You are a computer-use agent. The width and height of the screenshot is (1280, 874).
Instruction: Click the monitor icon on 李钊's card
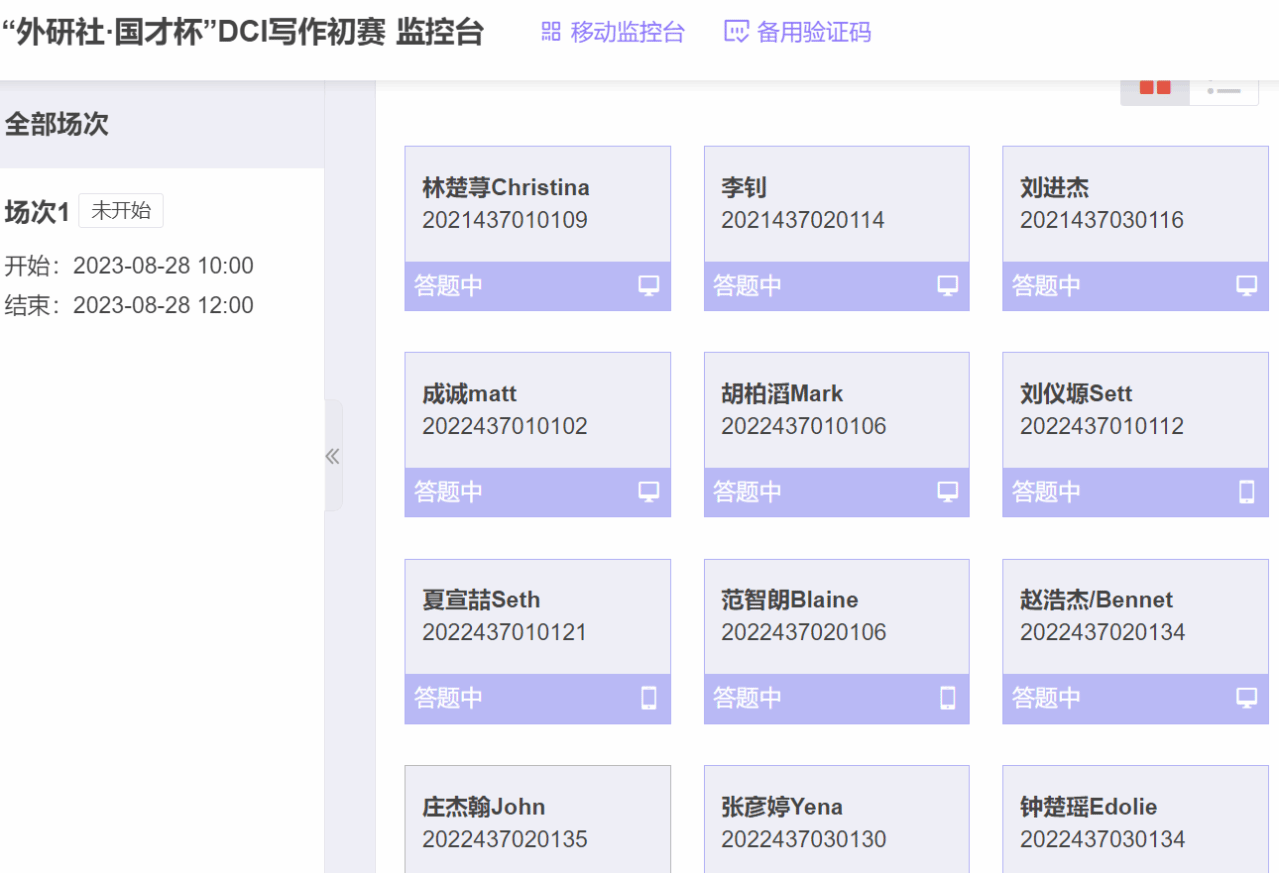(x=947, y=286)
